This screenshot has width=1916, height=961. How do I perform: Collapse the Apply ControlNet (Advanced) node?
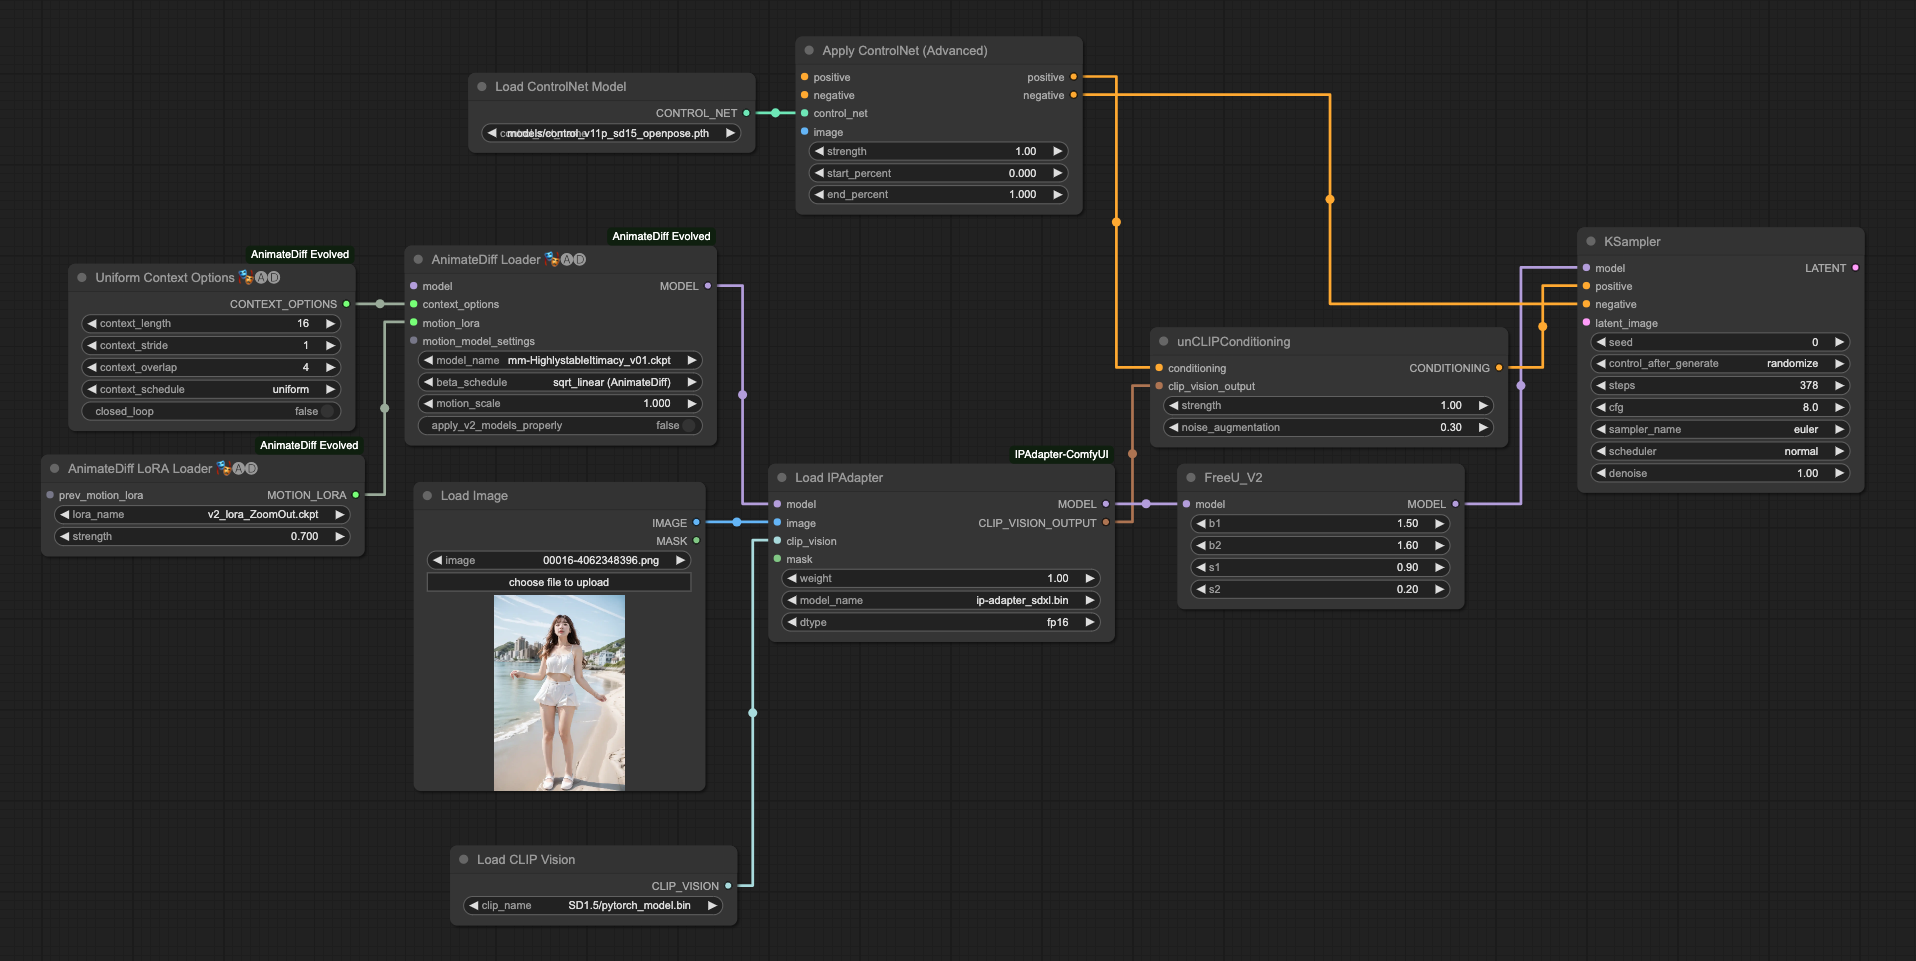[810, 50]
